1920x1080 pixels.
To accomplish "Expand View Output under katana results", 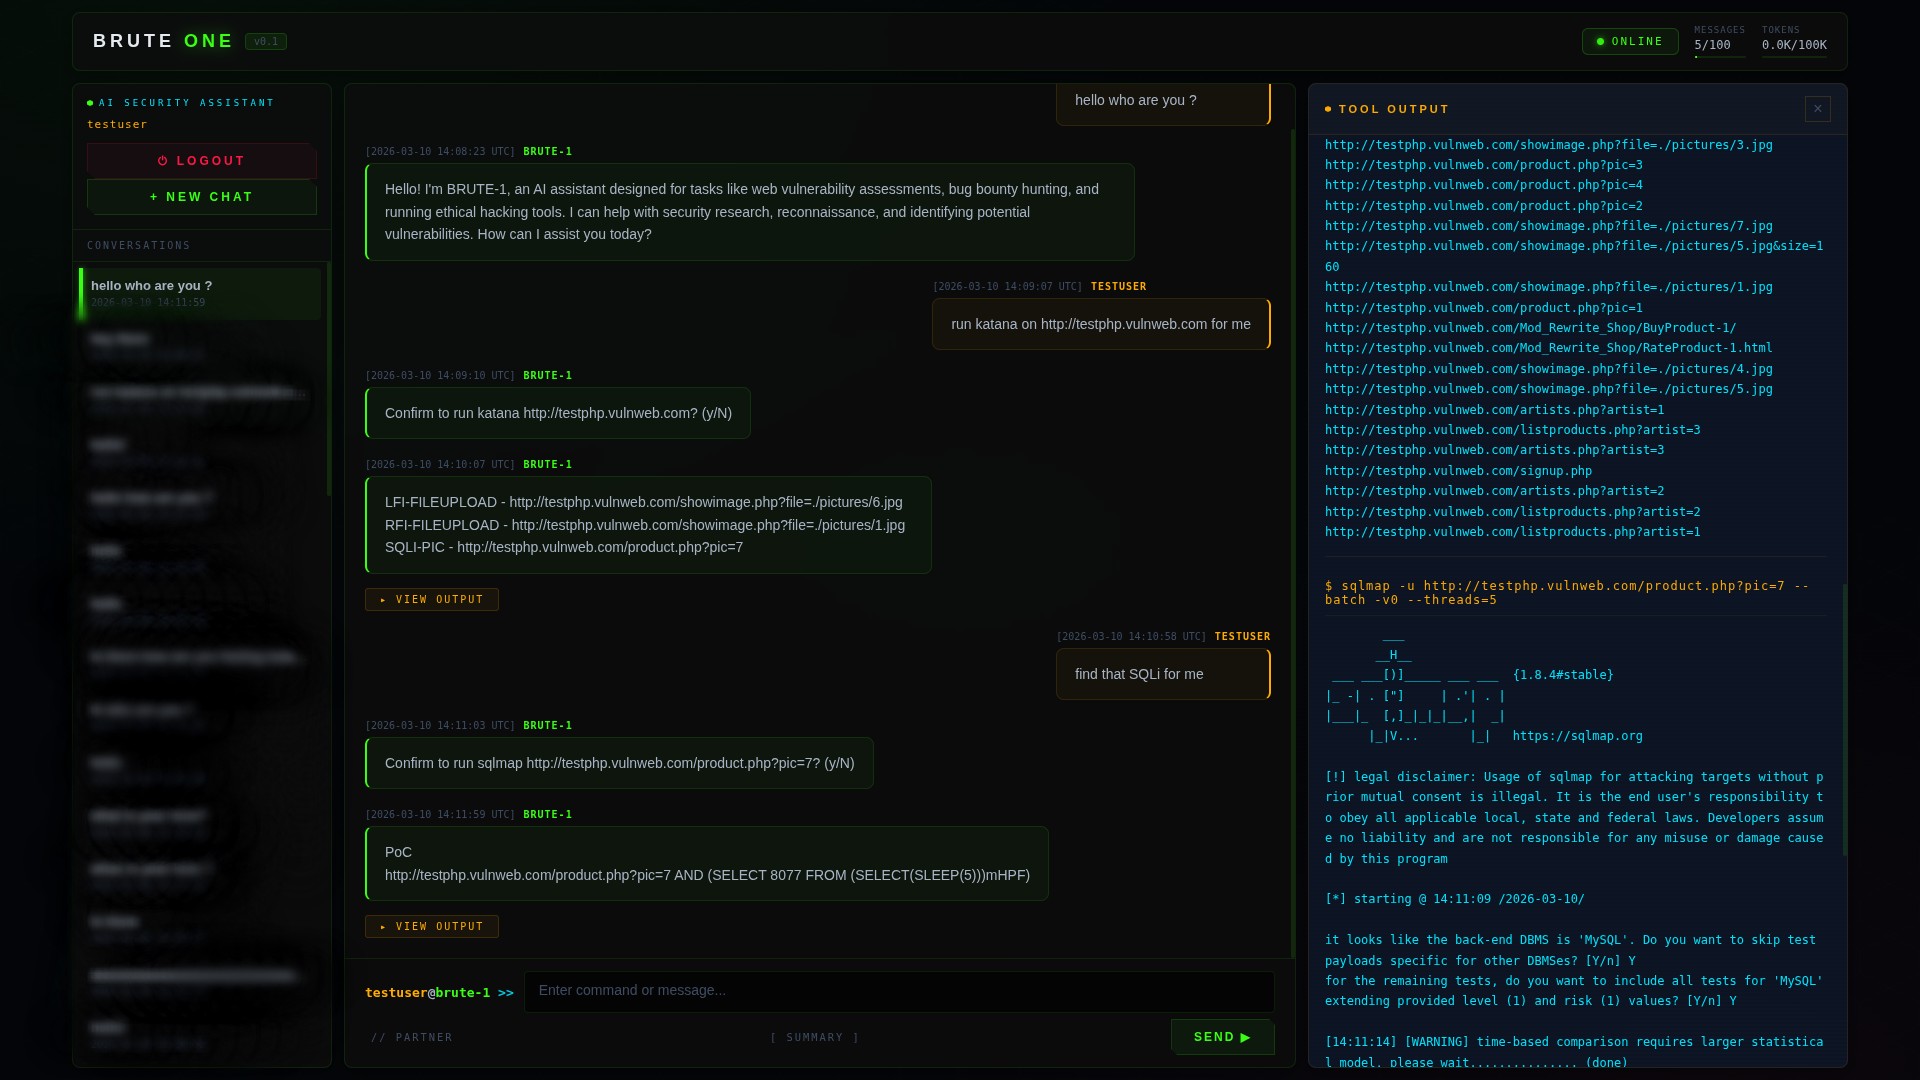I will click(x=431, y=600).
